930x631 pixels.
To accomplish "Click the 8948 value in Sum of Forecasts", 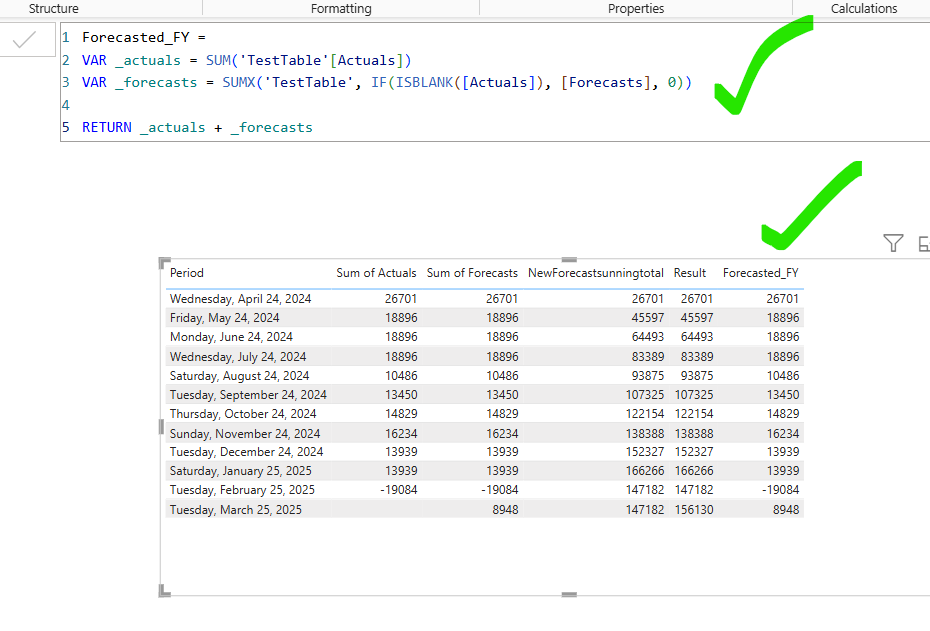I will (x=505, y=509).
